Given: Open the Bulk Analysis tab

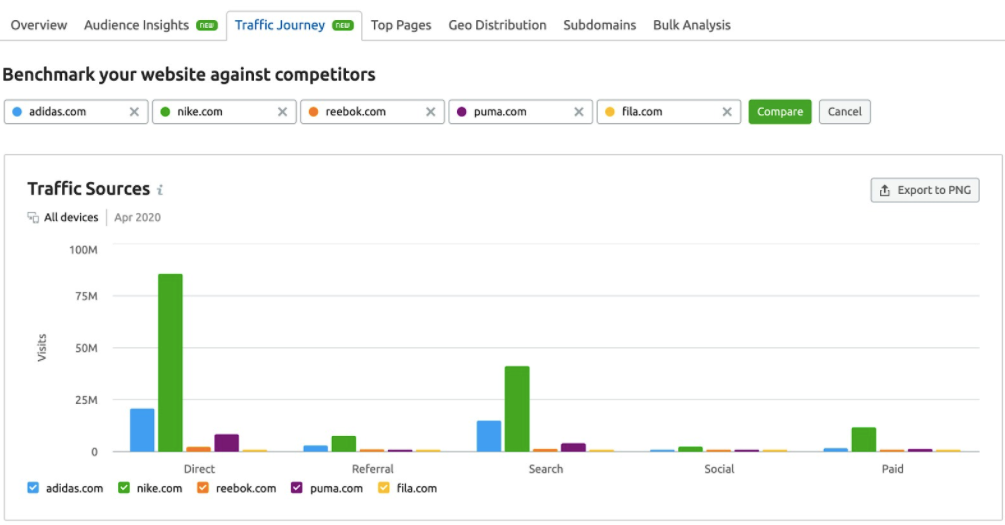Looking at the screenshot, I should (692, 25).
